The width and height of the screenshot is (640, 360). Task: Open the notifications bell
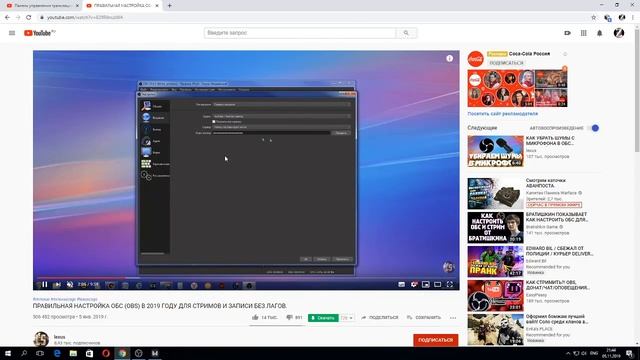coord(600,33)
